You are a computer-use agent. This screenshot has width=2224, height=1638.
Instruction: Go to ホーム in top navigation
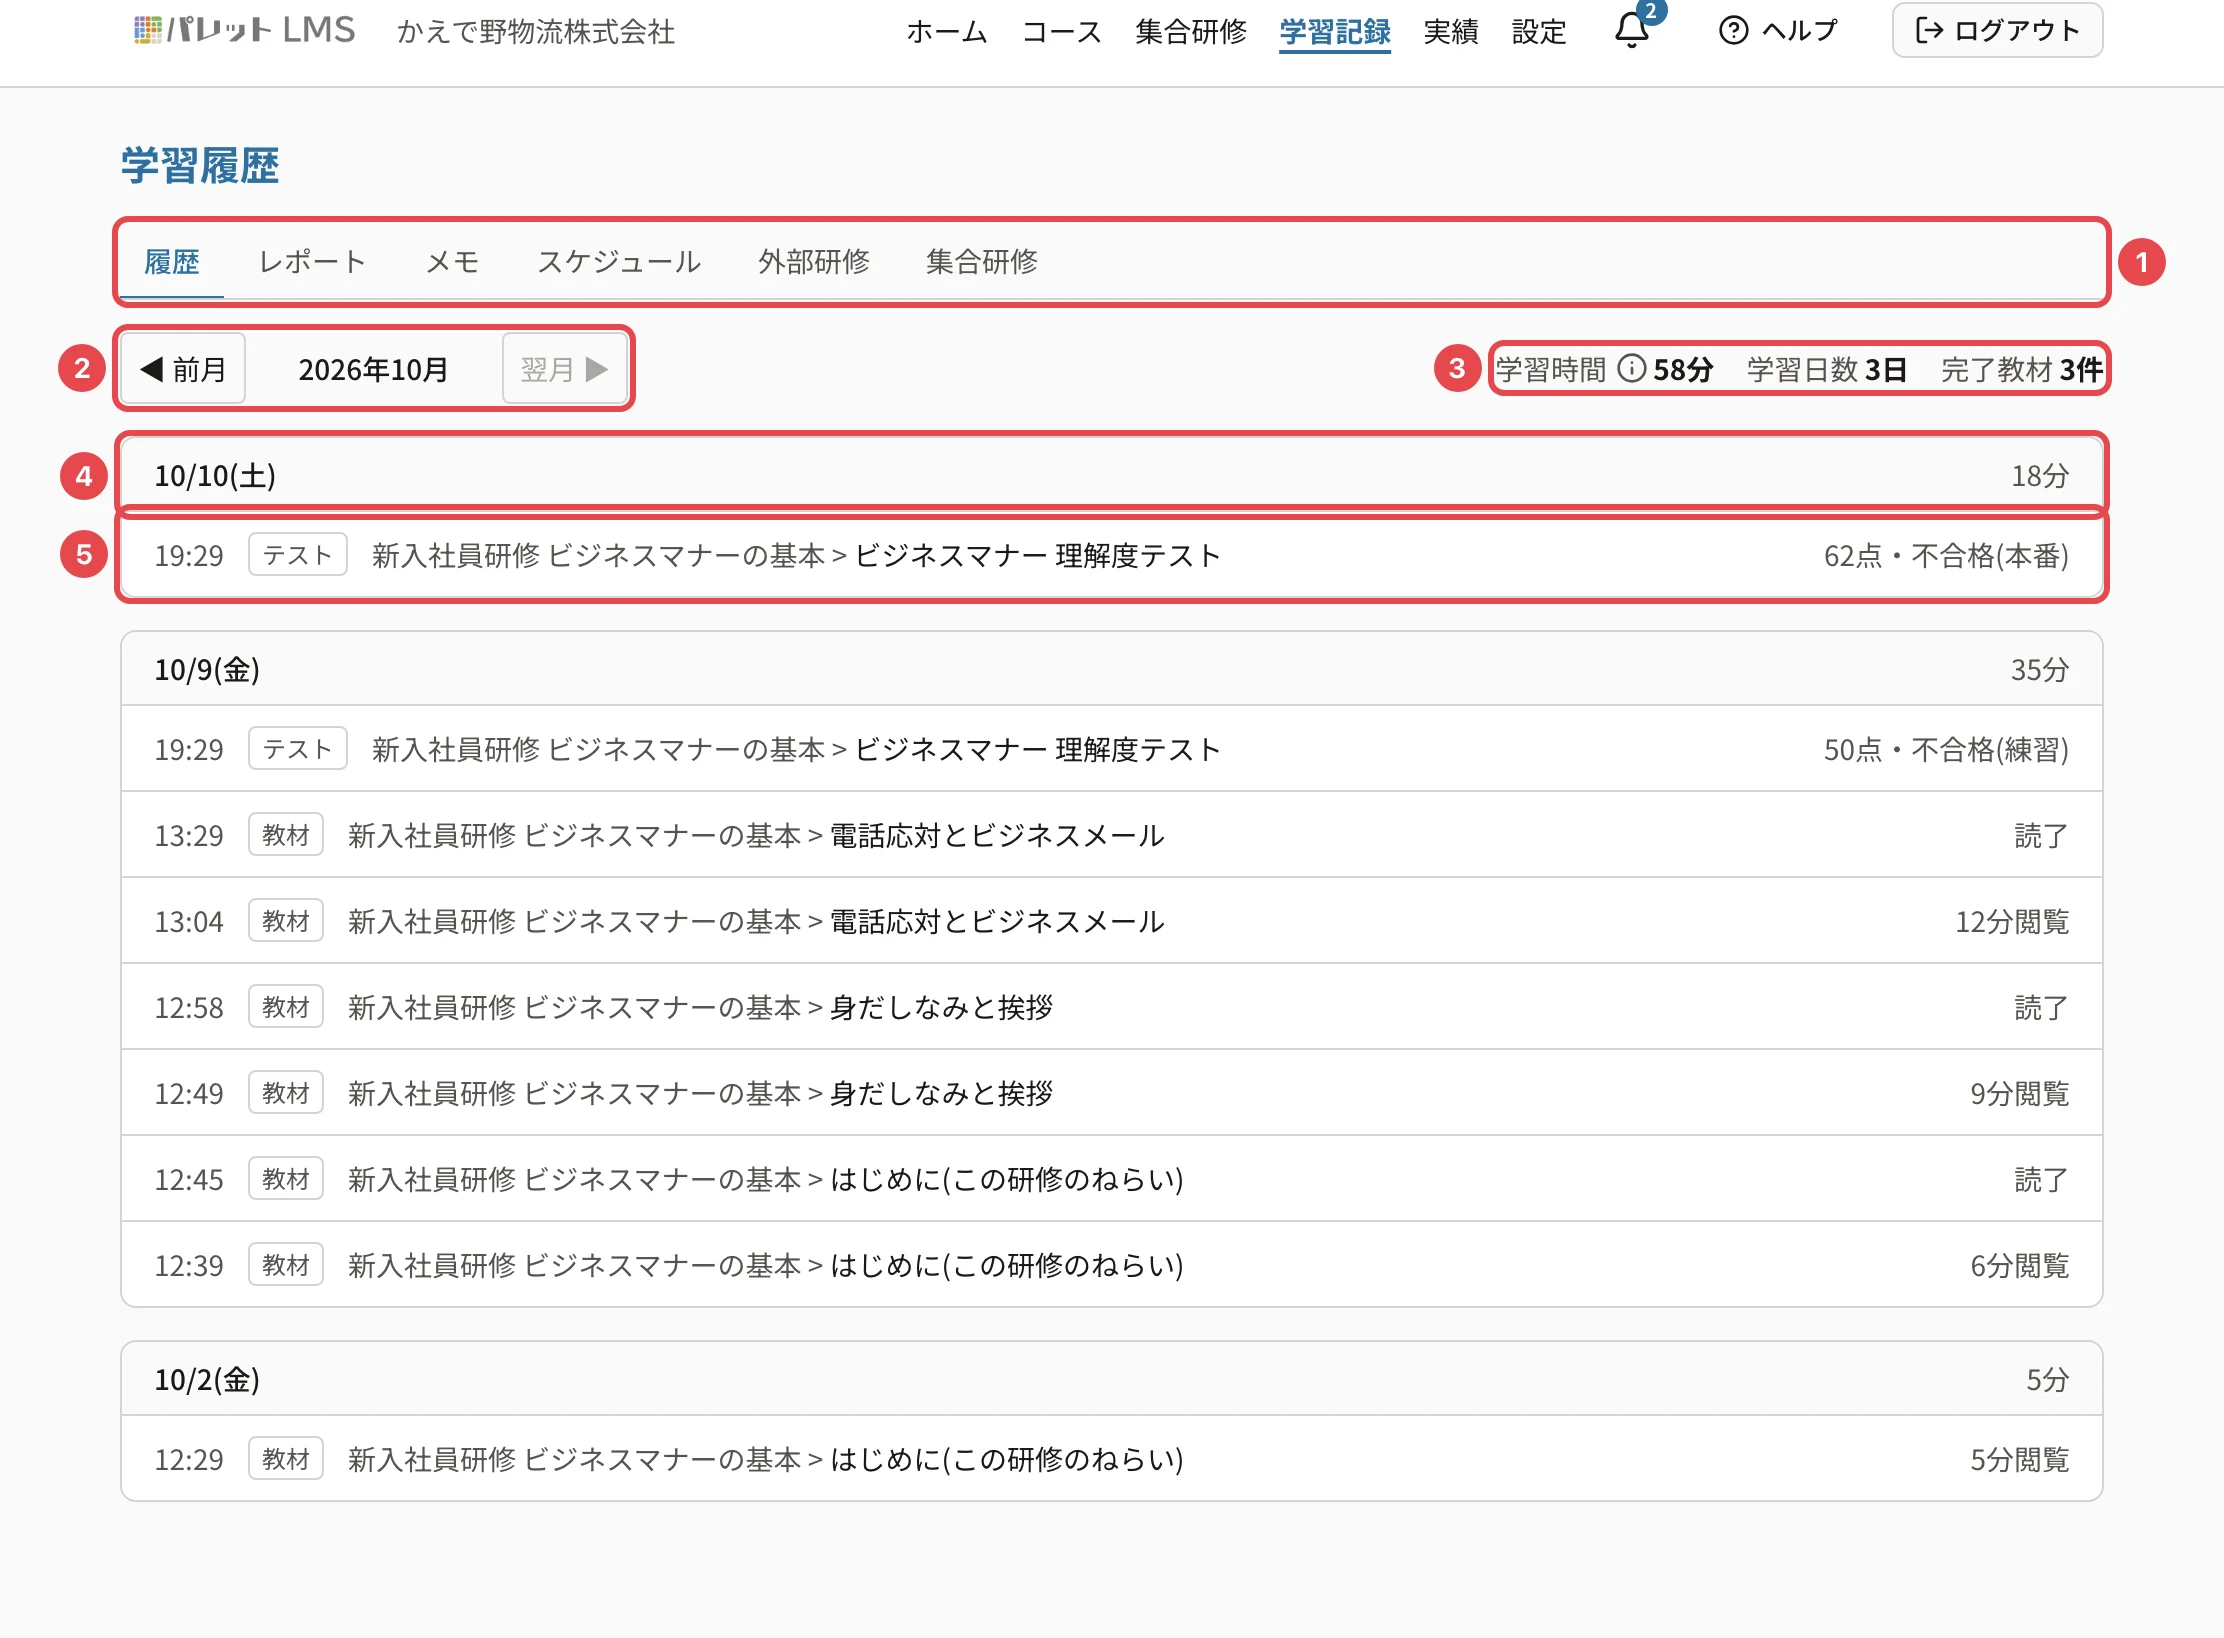coord(946,32)
